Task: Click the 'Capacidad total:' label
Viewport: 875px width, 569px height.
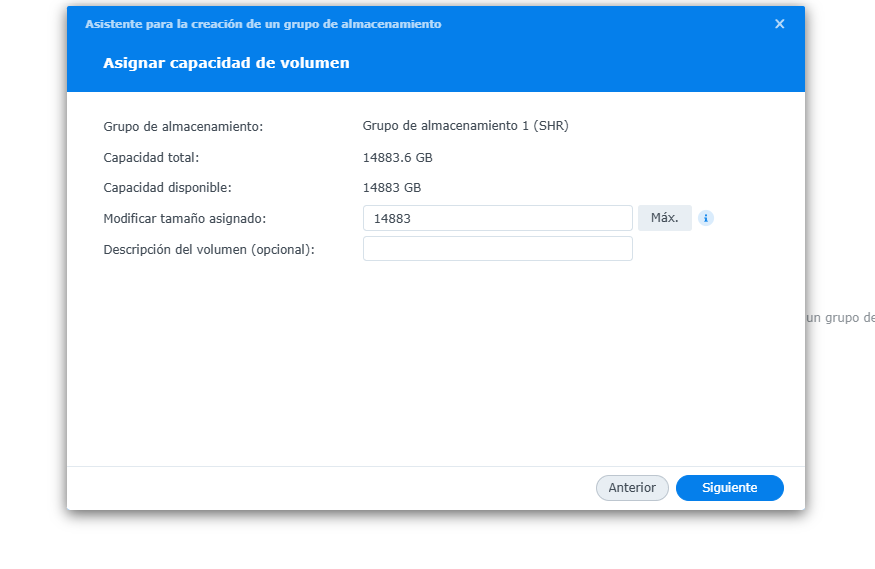Action: coord(151,158)
